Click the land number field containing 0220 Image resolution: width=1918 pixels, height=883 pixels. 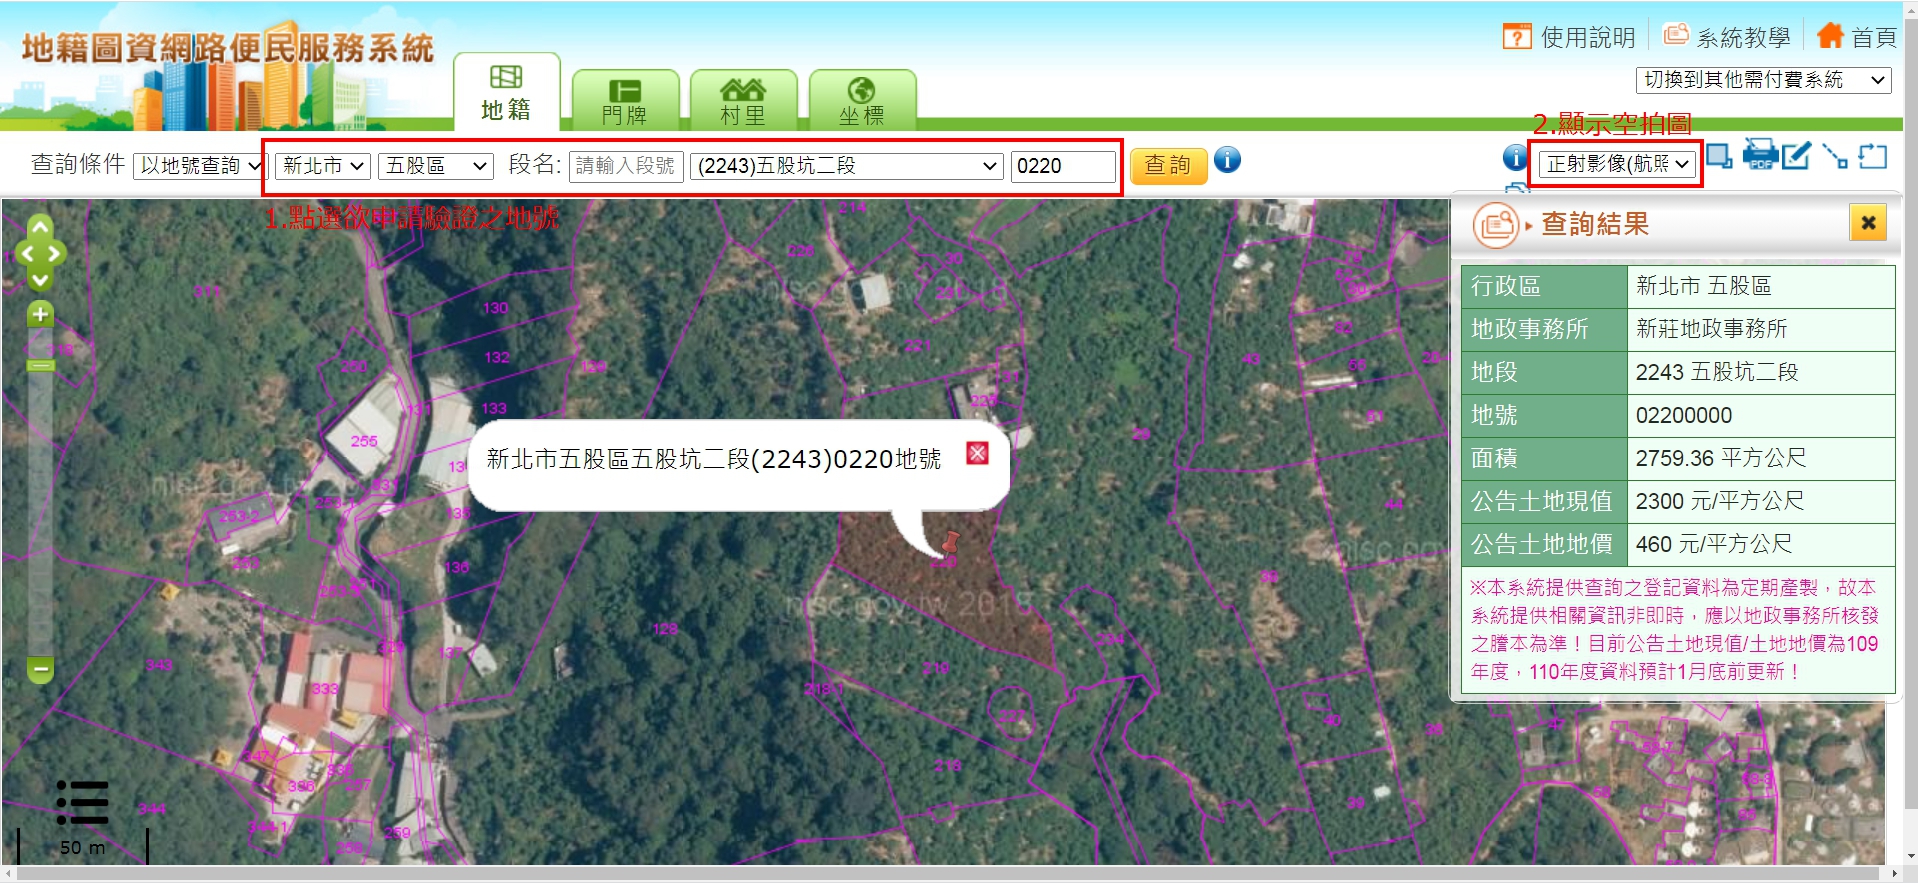point(1062,166)
